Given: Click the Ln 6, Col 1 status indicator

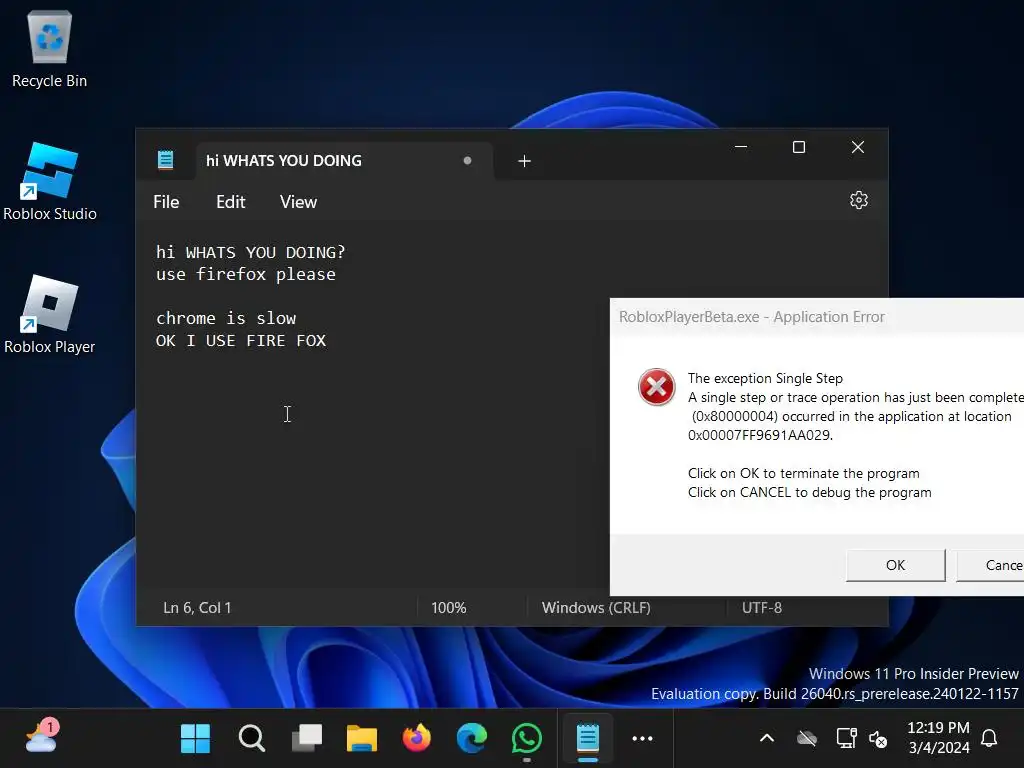Looking at the screenshot, I should (197, 607).
